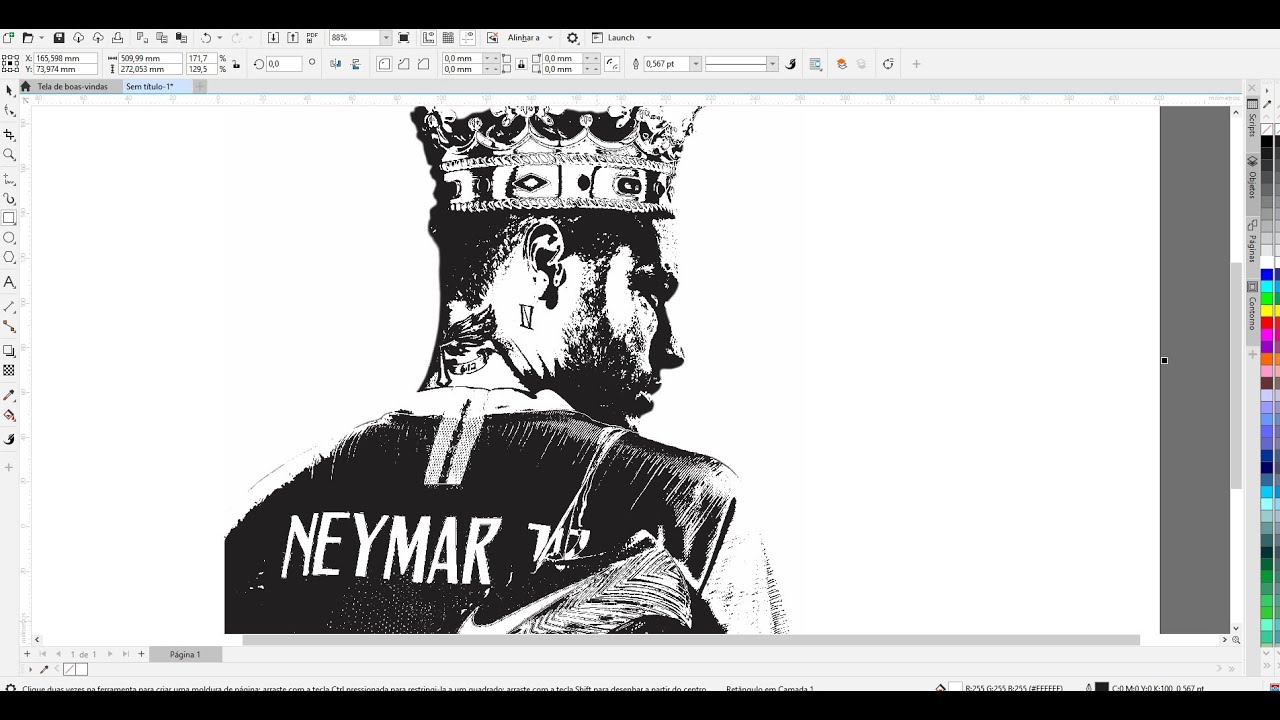
Task: Select the Pick tool in toolbox
Action: (9, 90)
